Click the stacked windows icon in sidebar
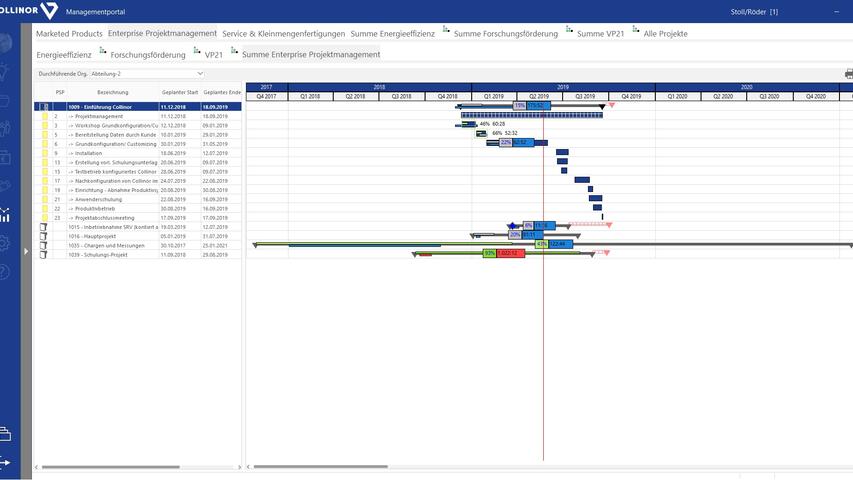Image resolution: width=853 pixels, height=480 pixels. 5,433
